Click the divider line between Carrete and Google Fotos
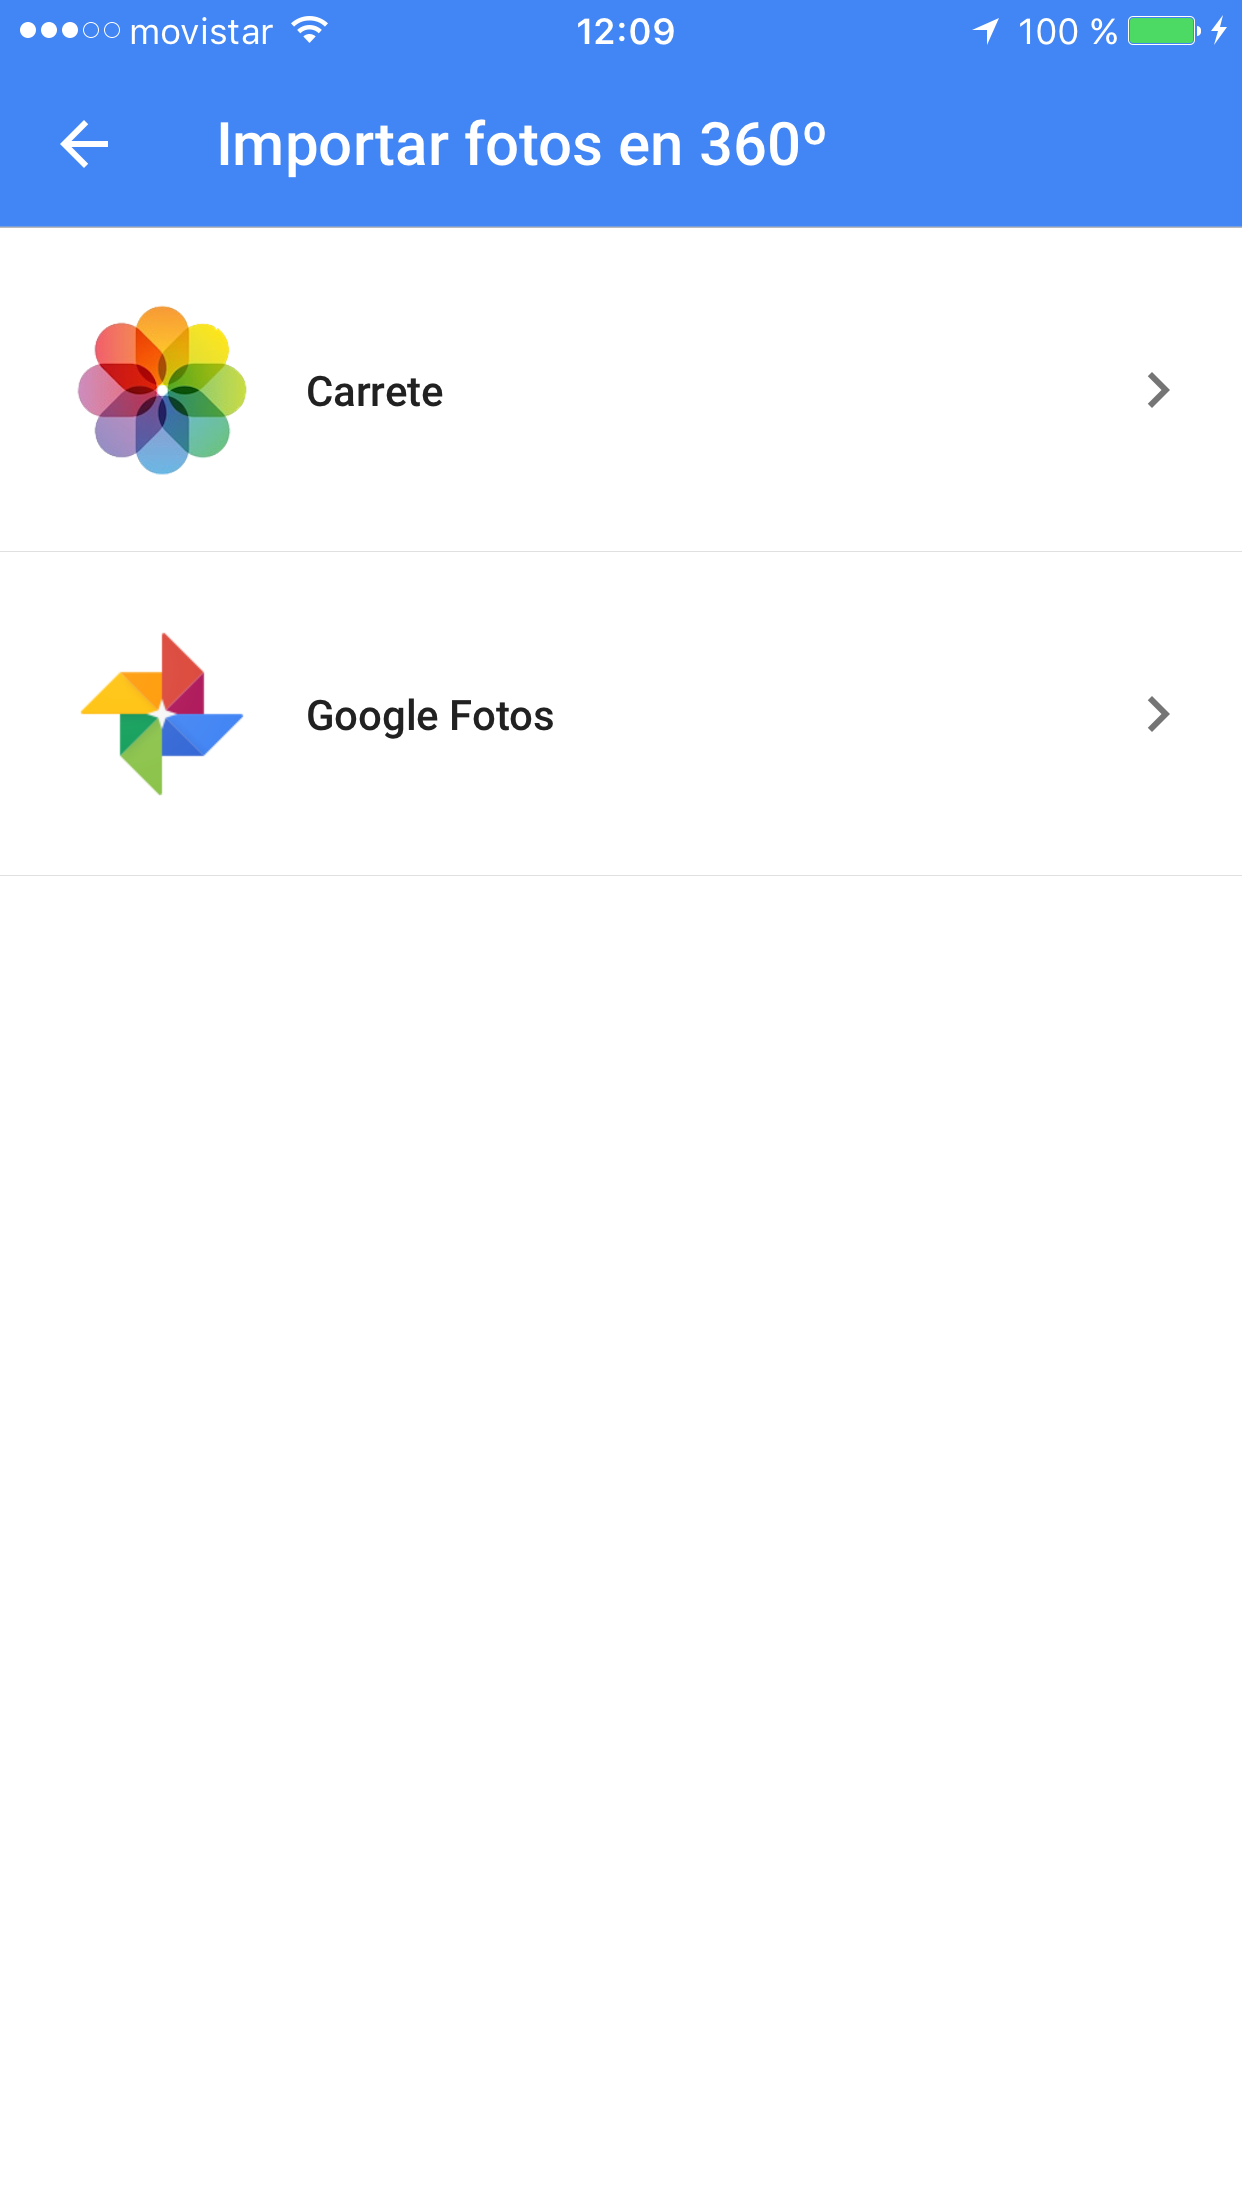The height and width of the screenshot is (2208, 1242). pyautogui.click(x=621, y=551)
